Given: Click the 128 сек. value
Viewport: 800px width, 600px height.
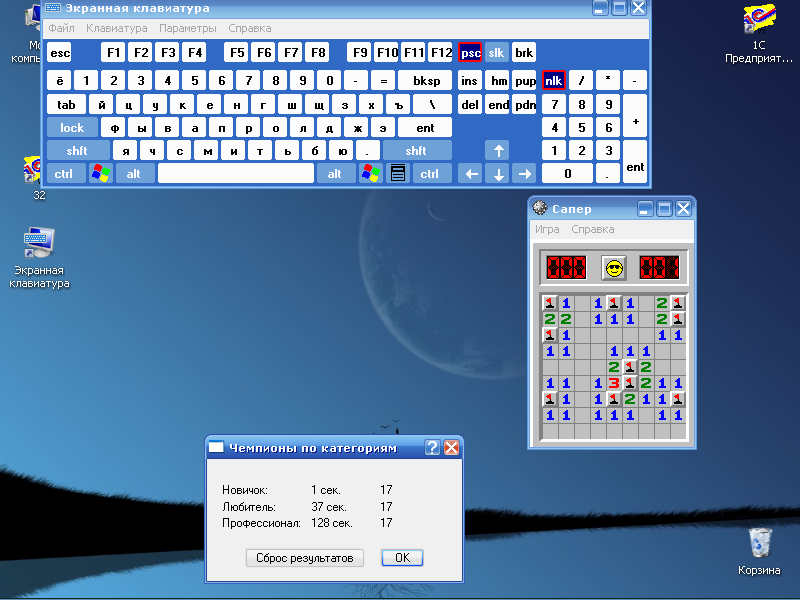Looking at the screenshot, I should click(332, 523).
